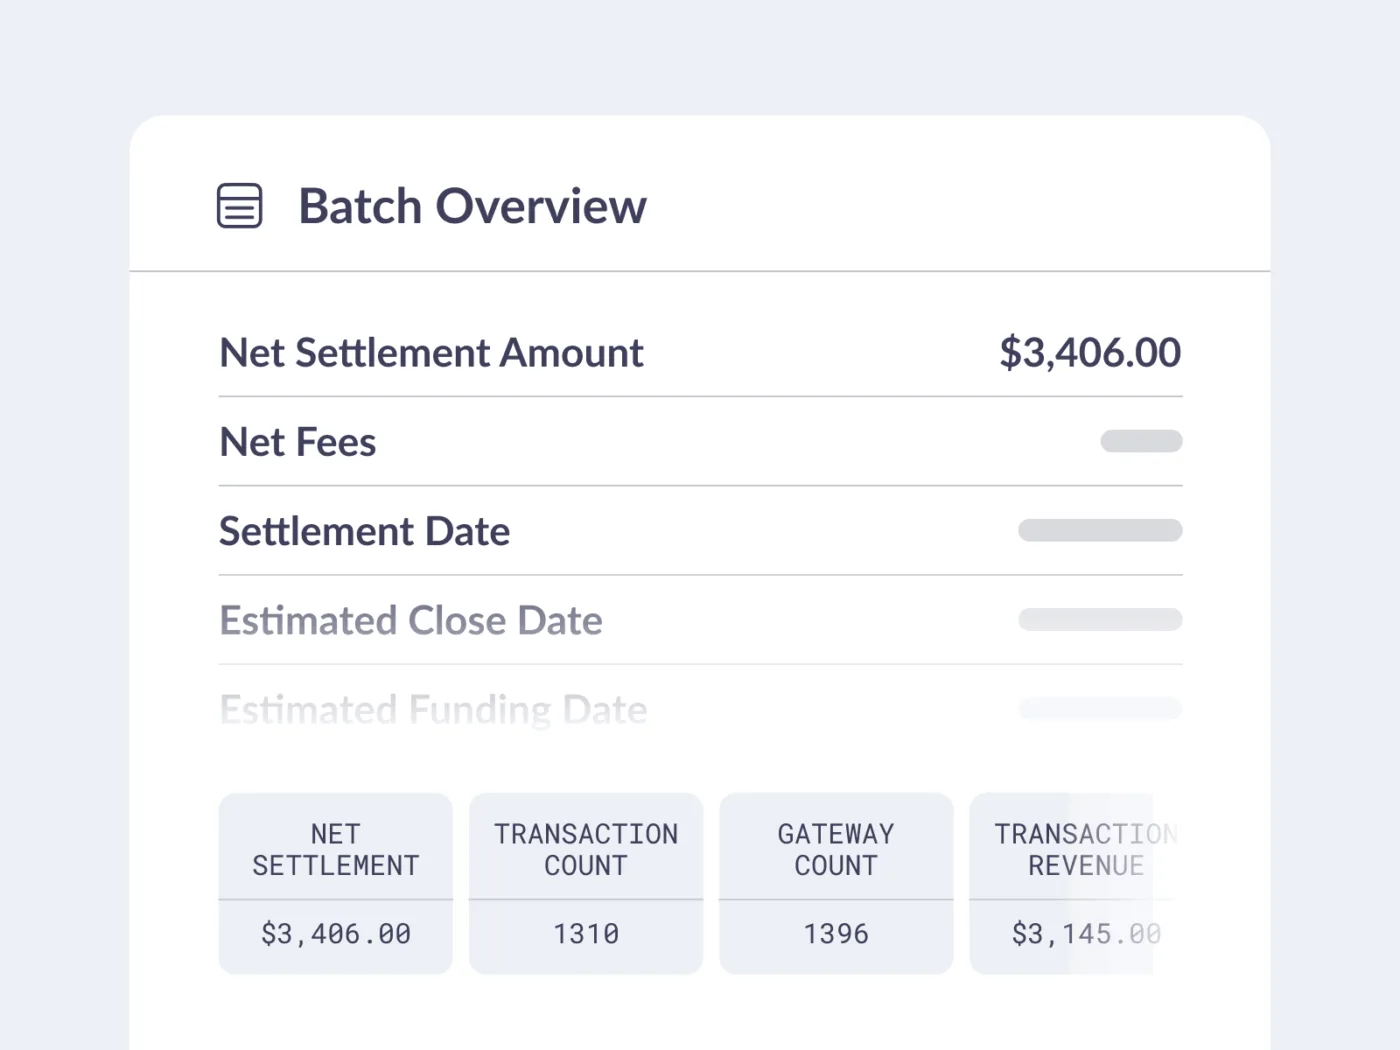Viewport: 1400px width, 1050px height.
Task: Click the Net Fees placeholder value
Action: [x=1141, y=441]
